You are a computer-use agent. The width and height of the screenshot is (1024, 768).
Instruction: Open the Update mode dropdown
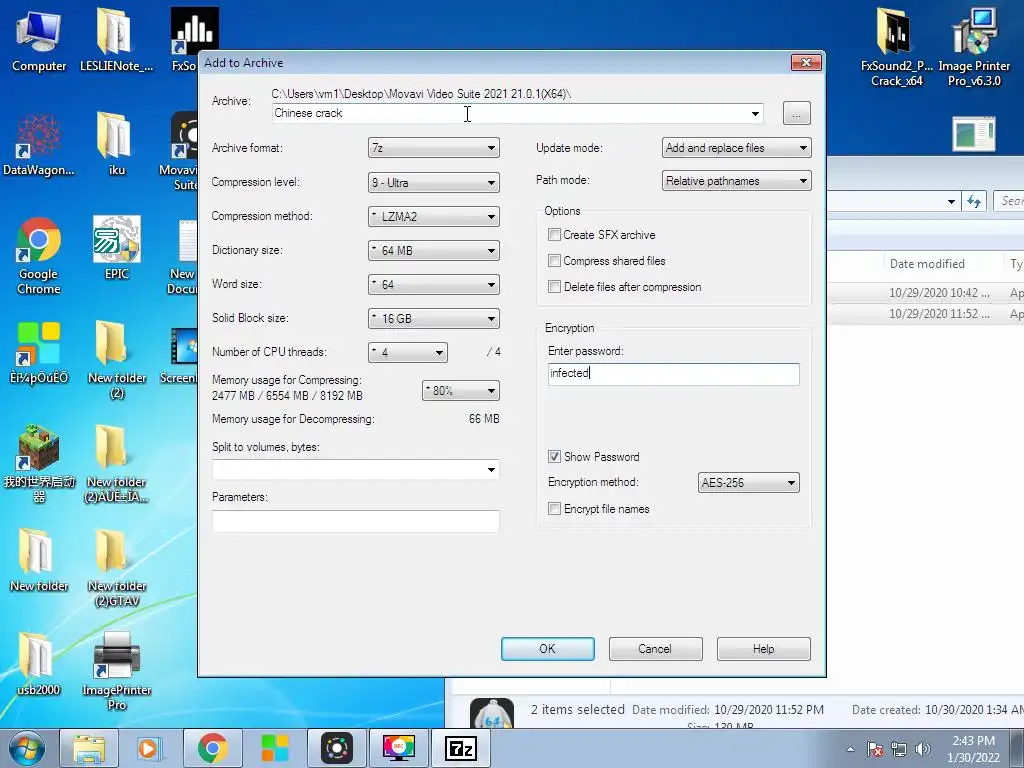coord(737,148)
